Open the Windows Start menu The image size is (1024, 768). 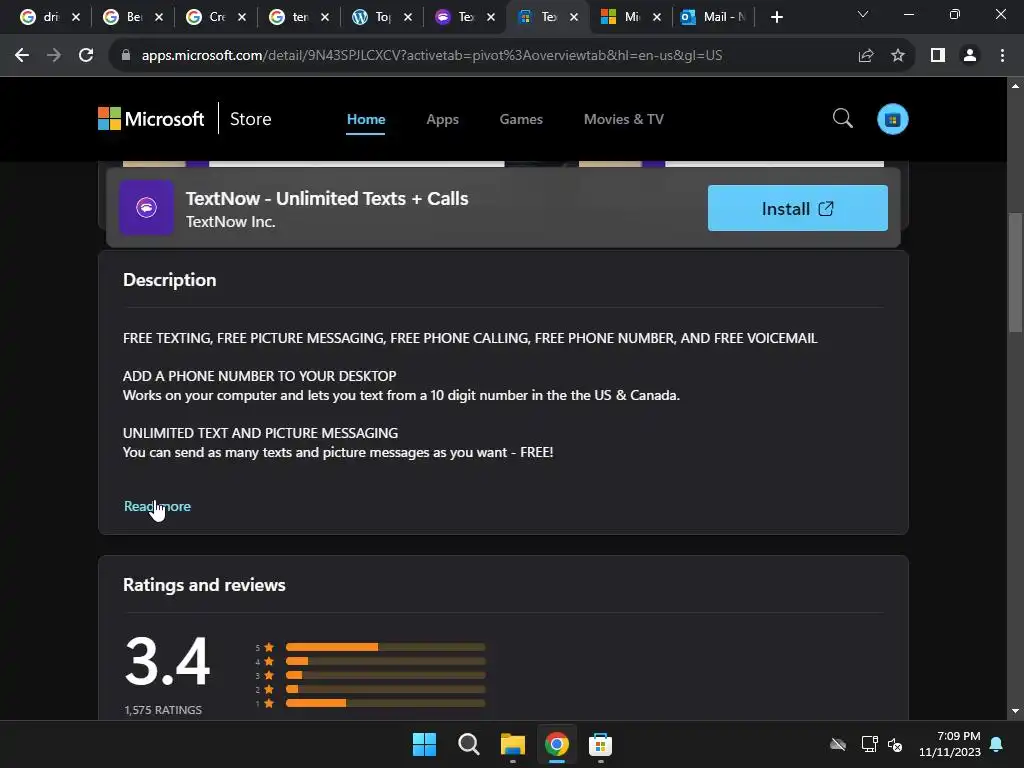(424, 744)
